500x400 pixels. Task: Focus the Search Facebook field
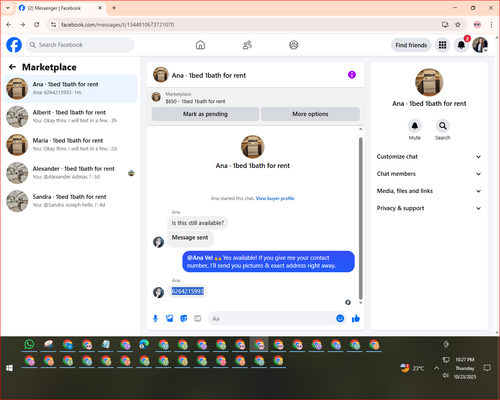click(80, 45)
